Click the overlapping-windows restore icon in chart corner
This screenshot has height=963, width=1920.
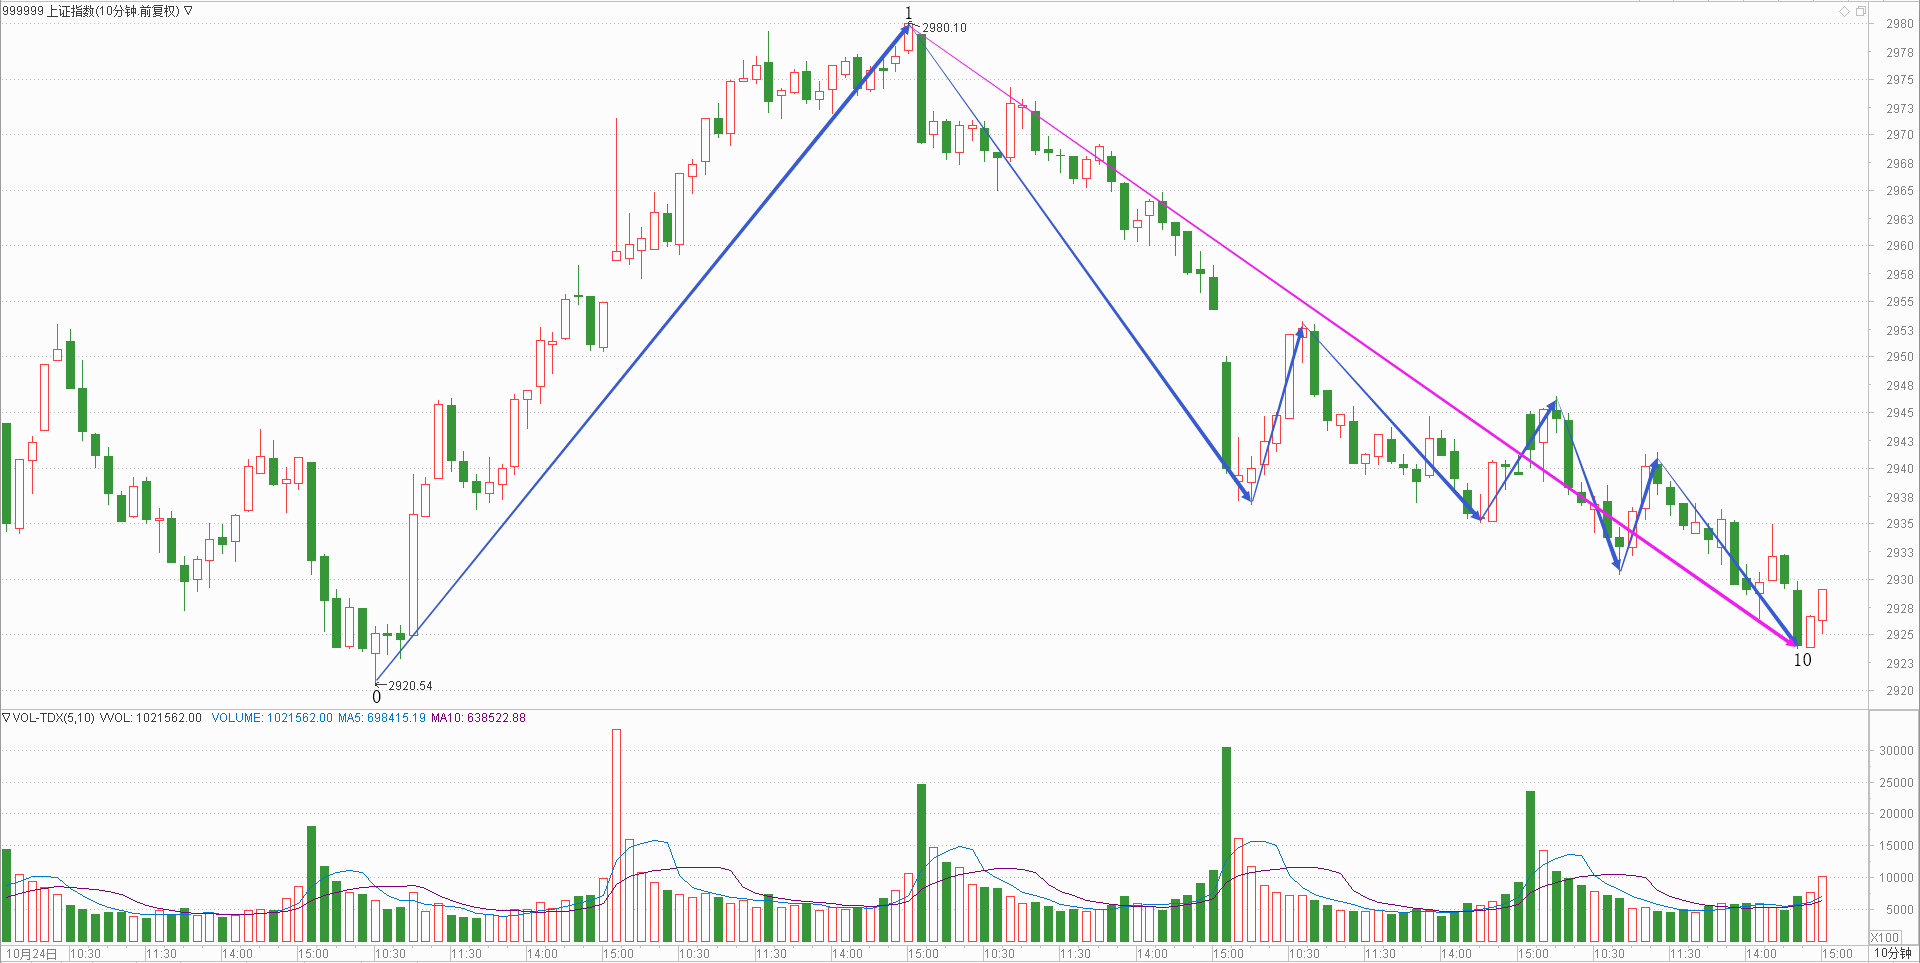(1861, 11)
